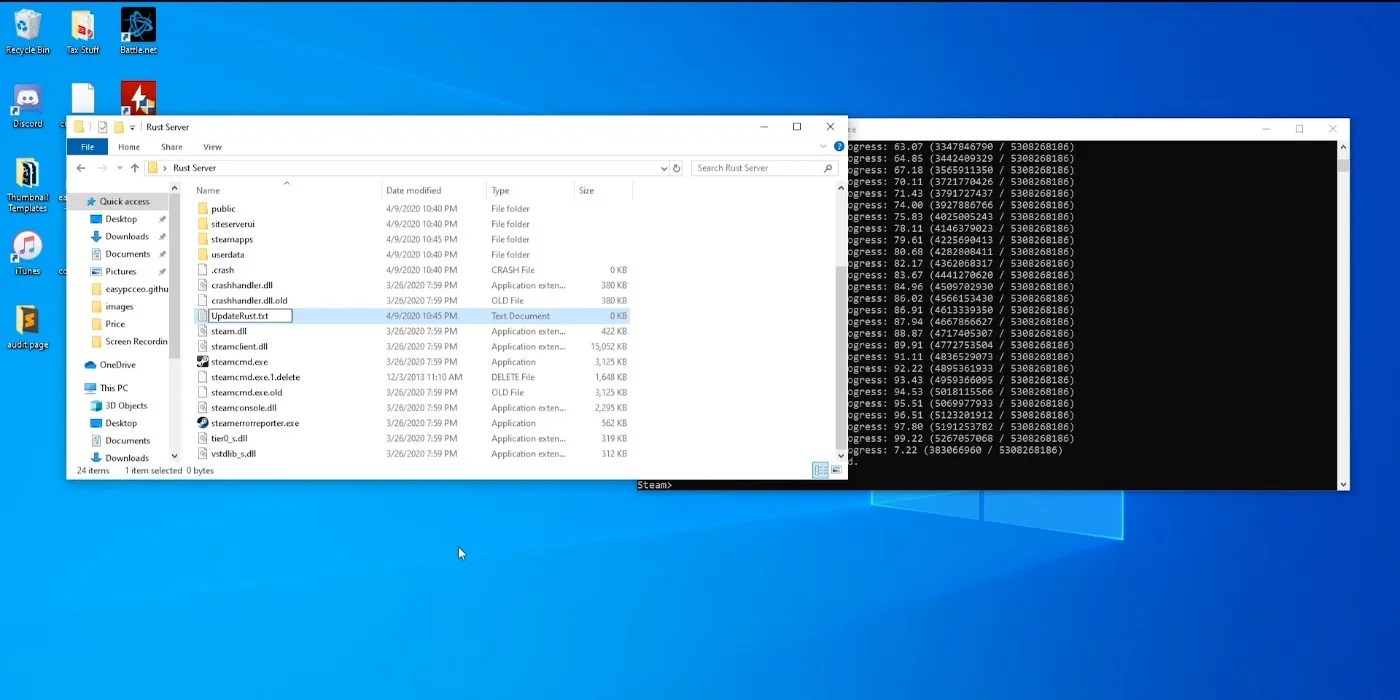Collapse This PC in the navigation pane

click(90, 388)
